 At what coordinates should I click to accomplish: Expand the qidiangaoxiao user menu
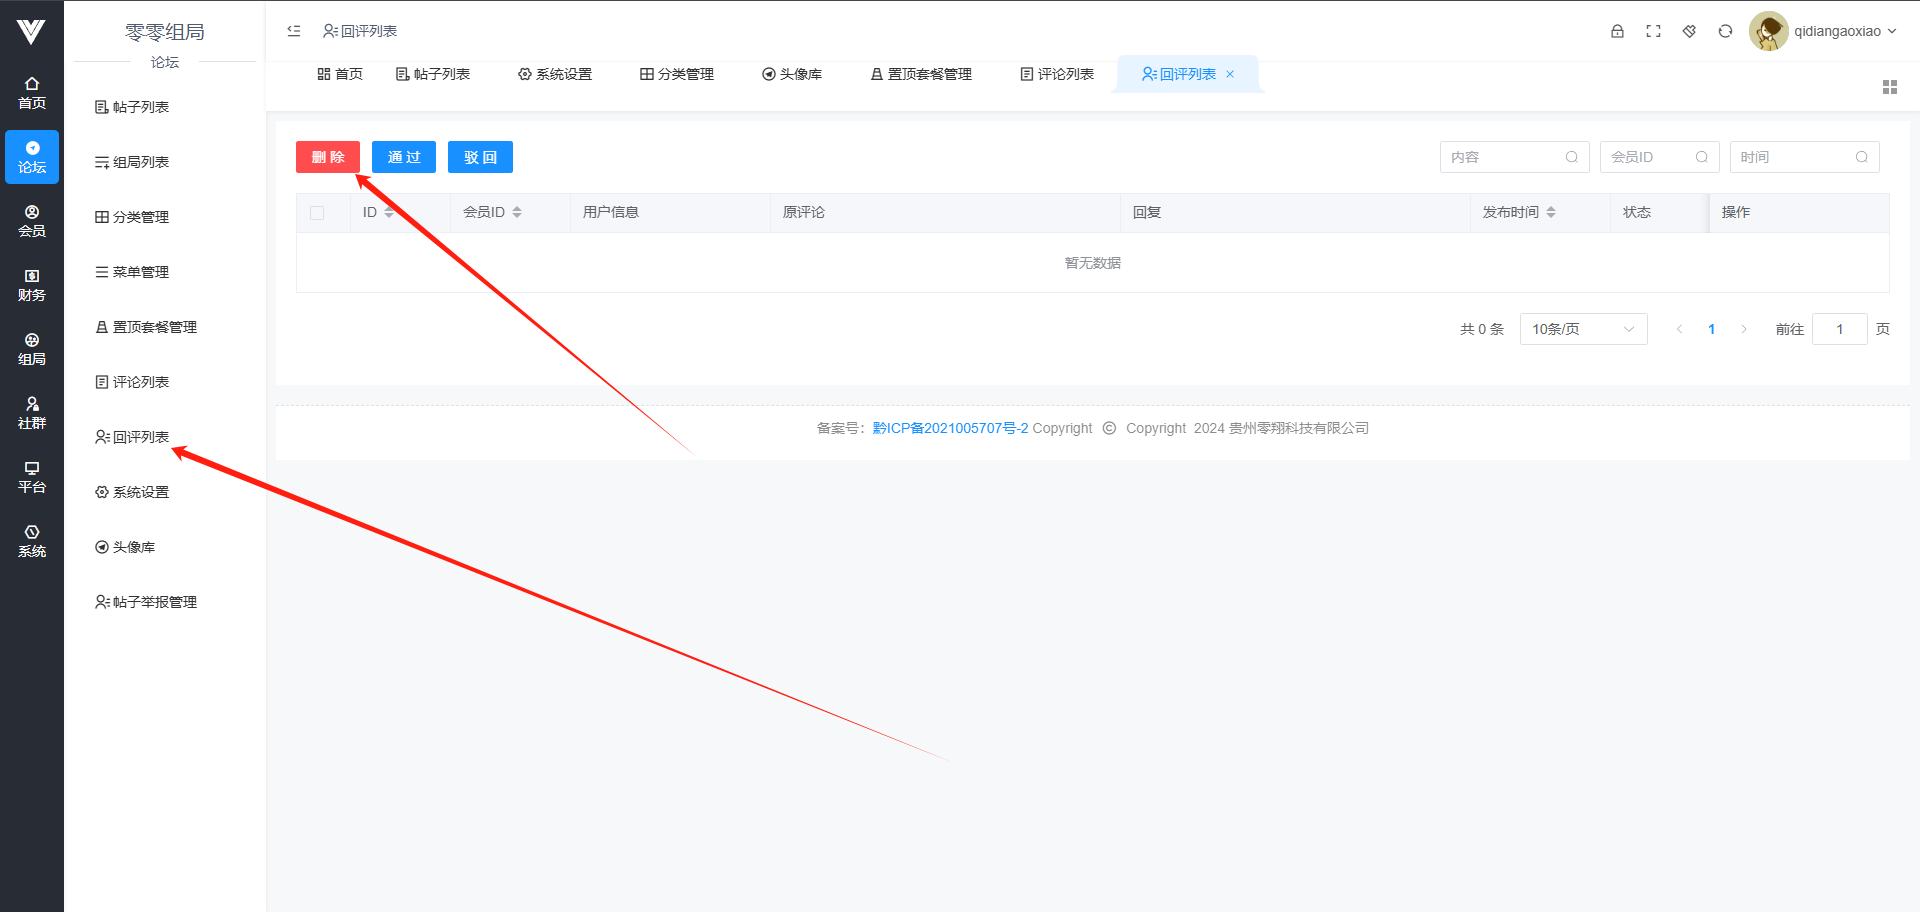coord(1844,31)
